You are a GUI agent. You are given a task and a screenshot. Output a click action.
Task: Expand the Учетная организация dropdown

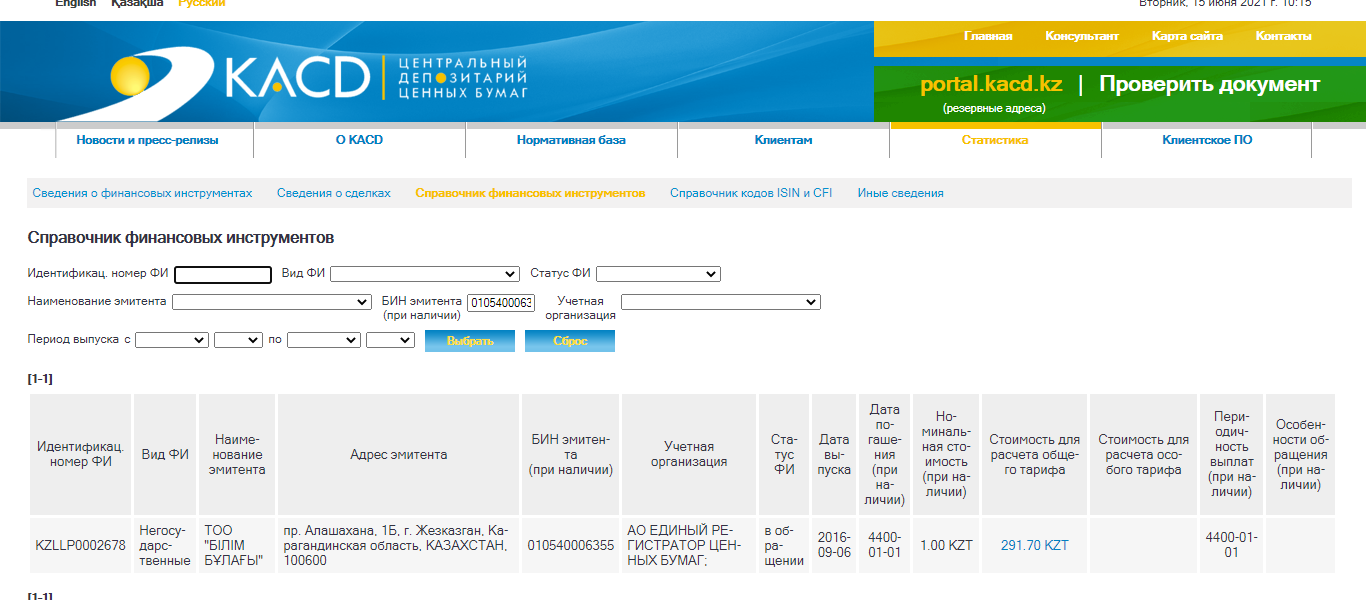pyautogui.click(x=720, y=302)
